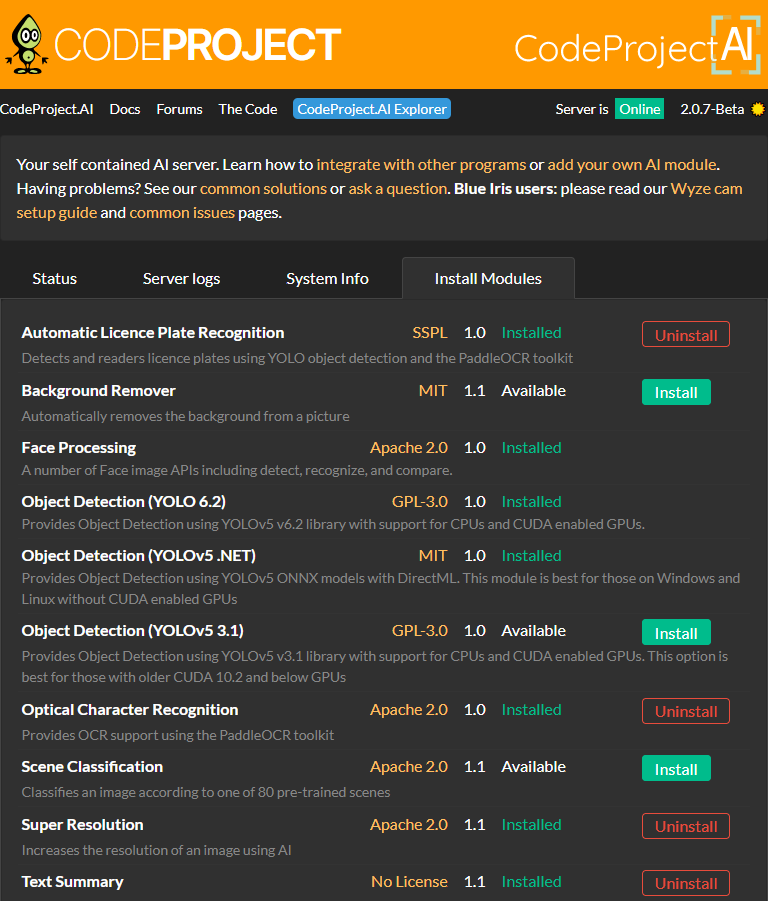The image size is (768, 901).
Task: Click GPL-3.0 license of YOLO 6.2
Action: coord(420,502)
